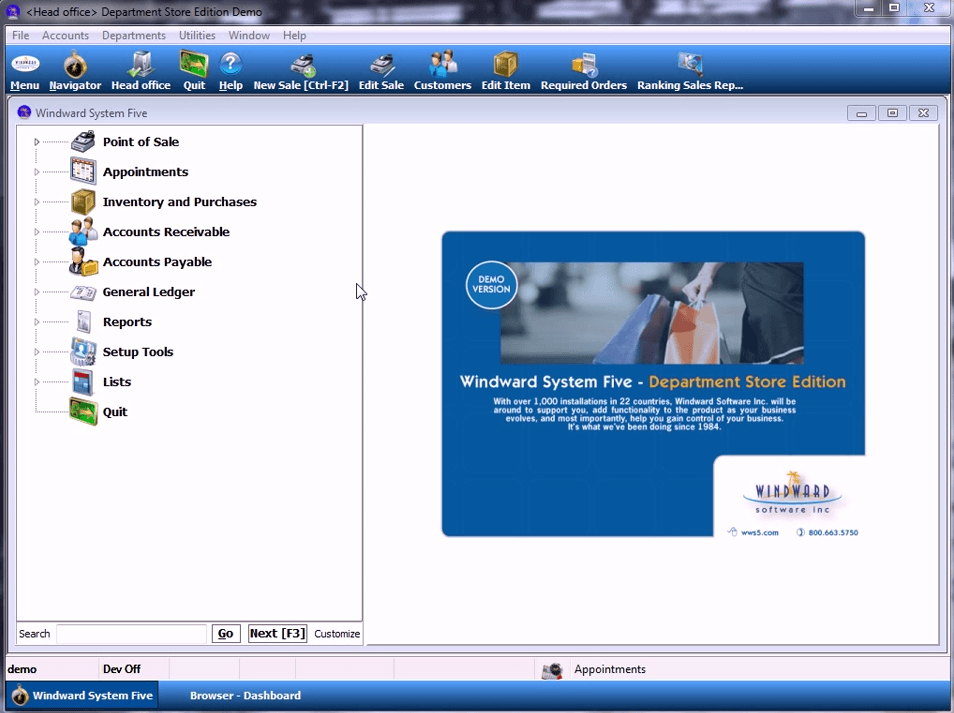Open the Point of Sale module icon
This screenshot has width=954, height=713.
(83, 141)
